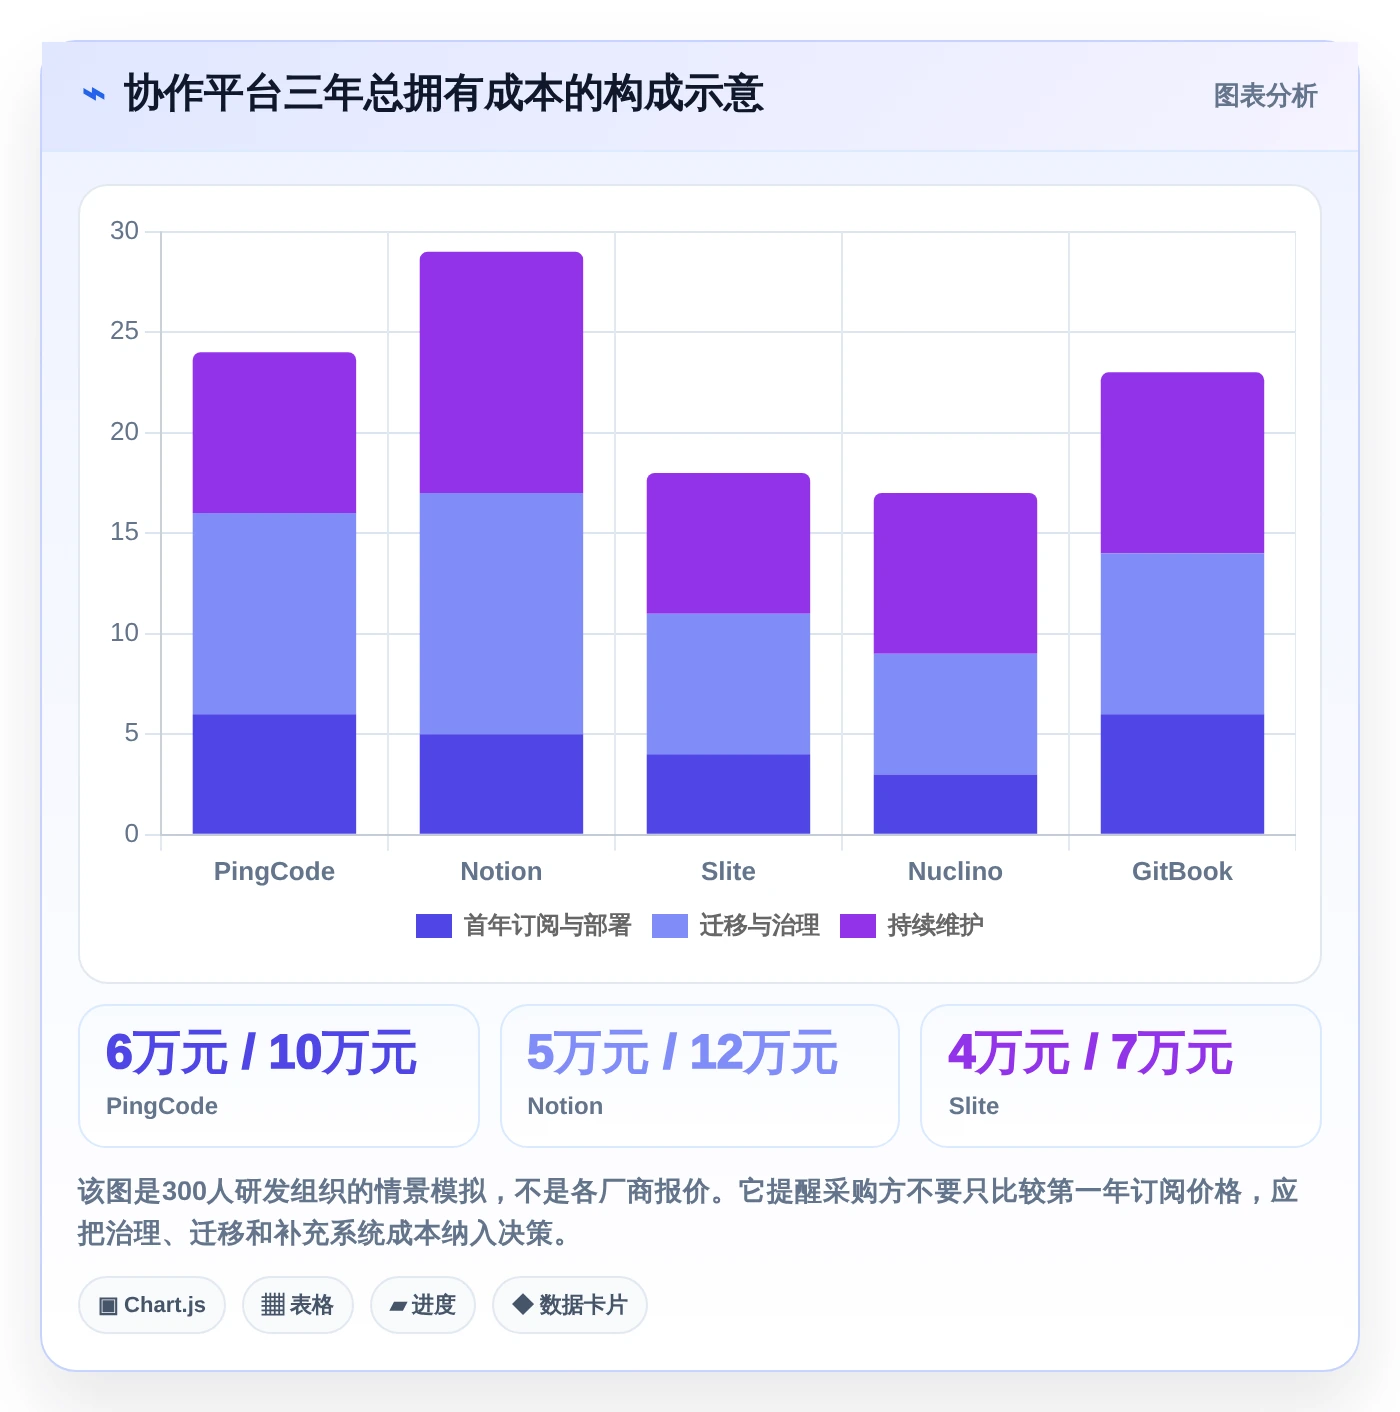This screenshot has width=1400, height=1412.
Task: Click the PingCode x-axis label
Action: coord(274,872)
